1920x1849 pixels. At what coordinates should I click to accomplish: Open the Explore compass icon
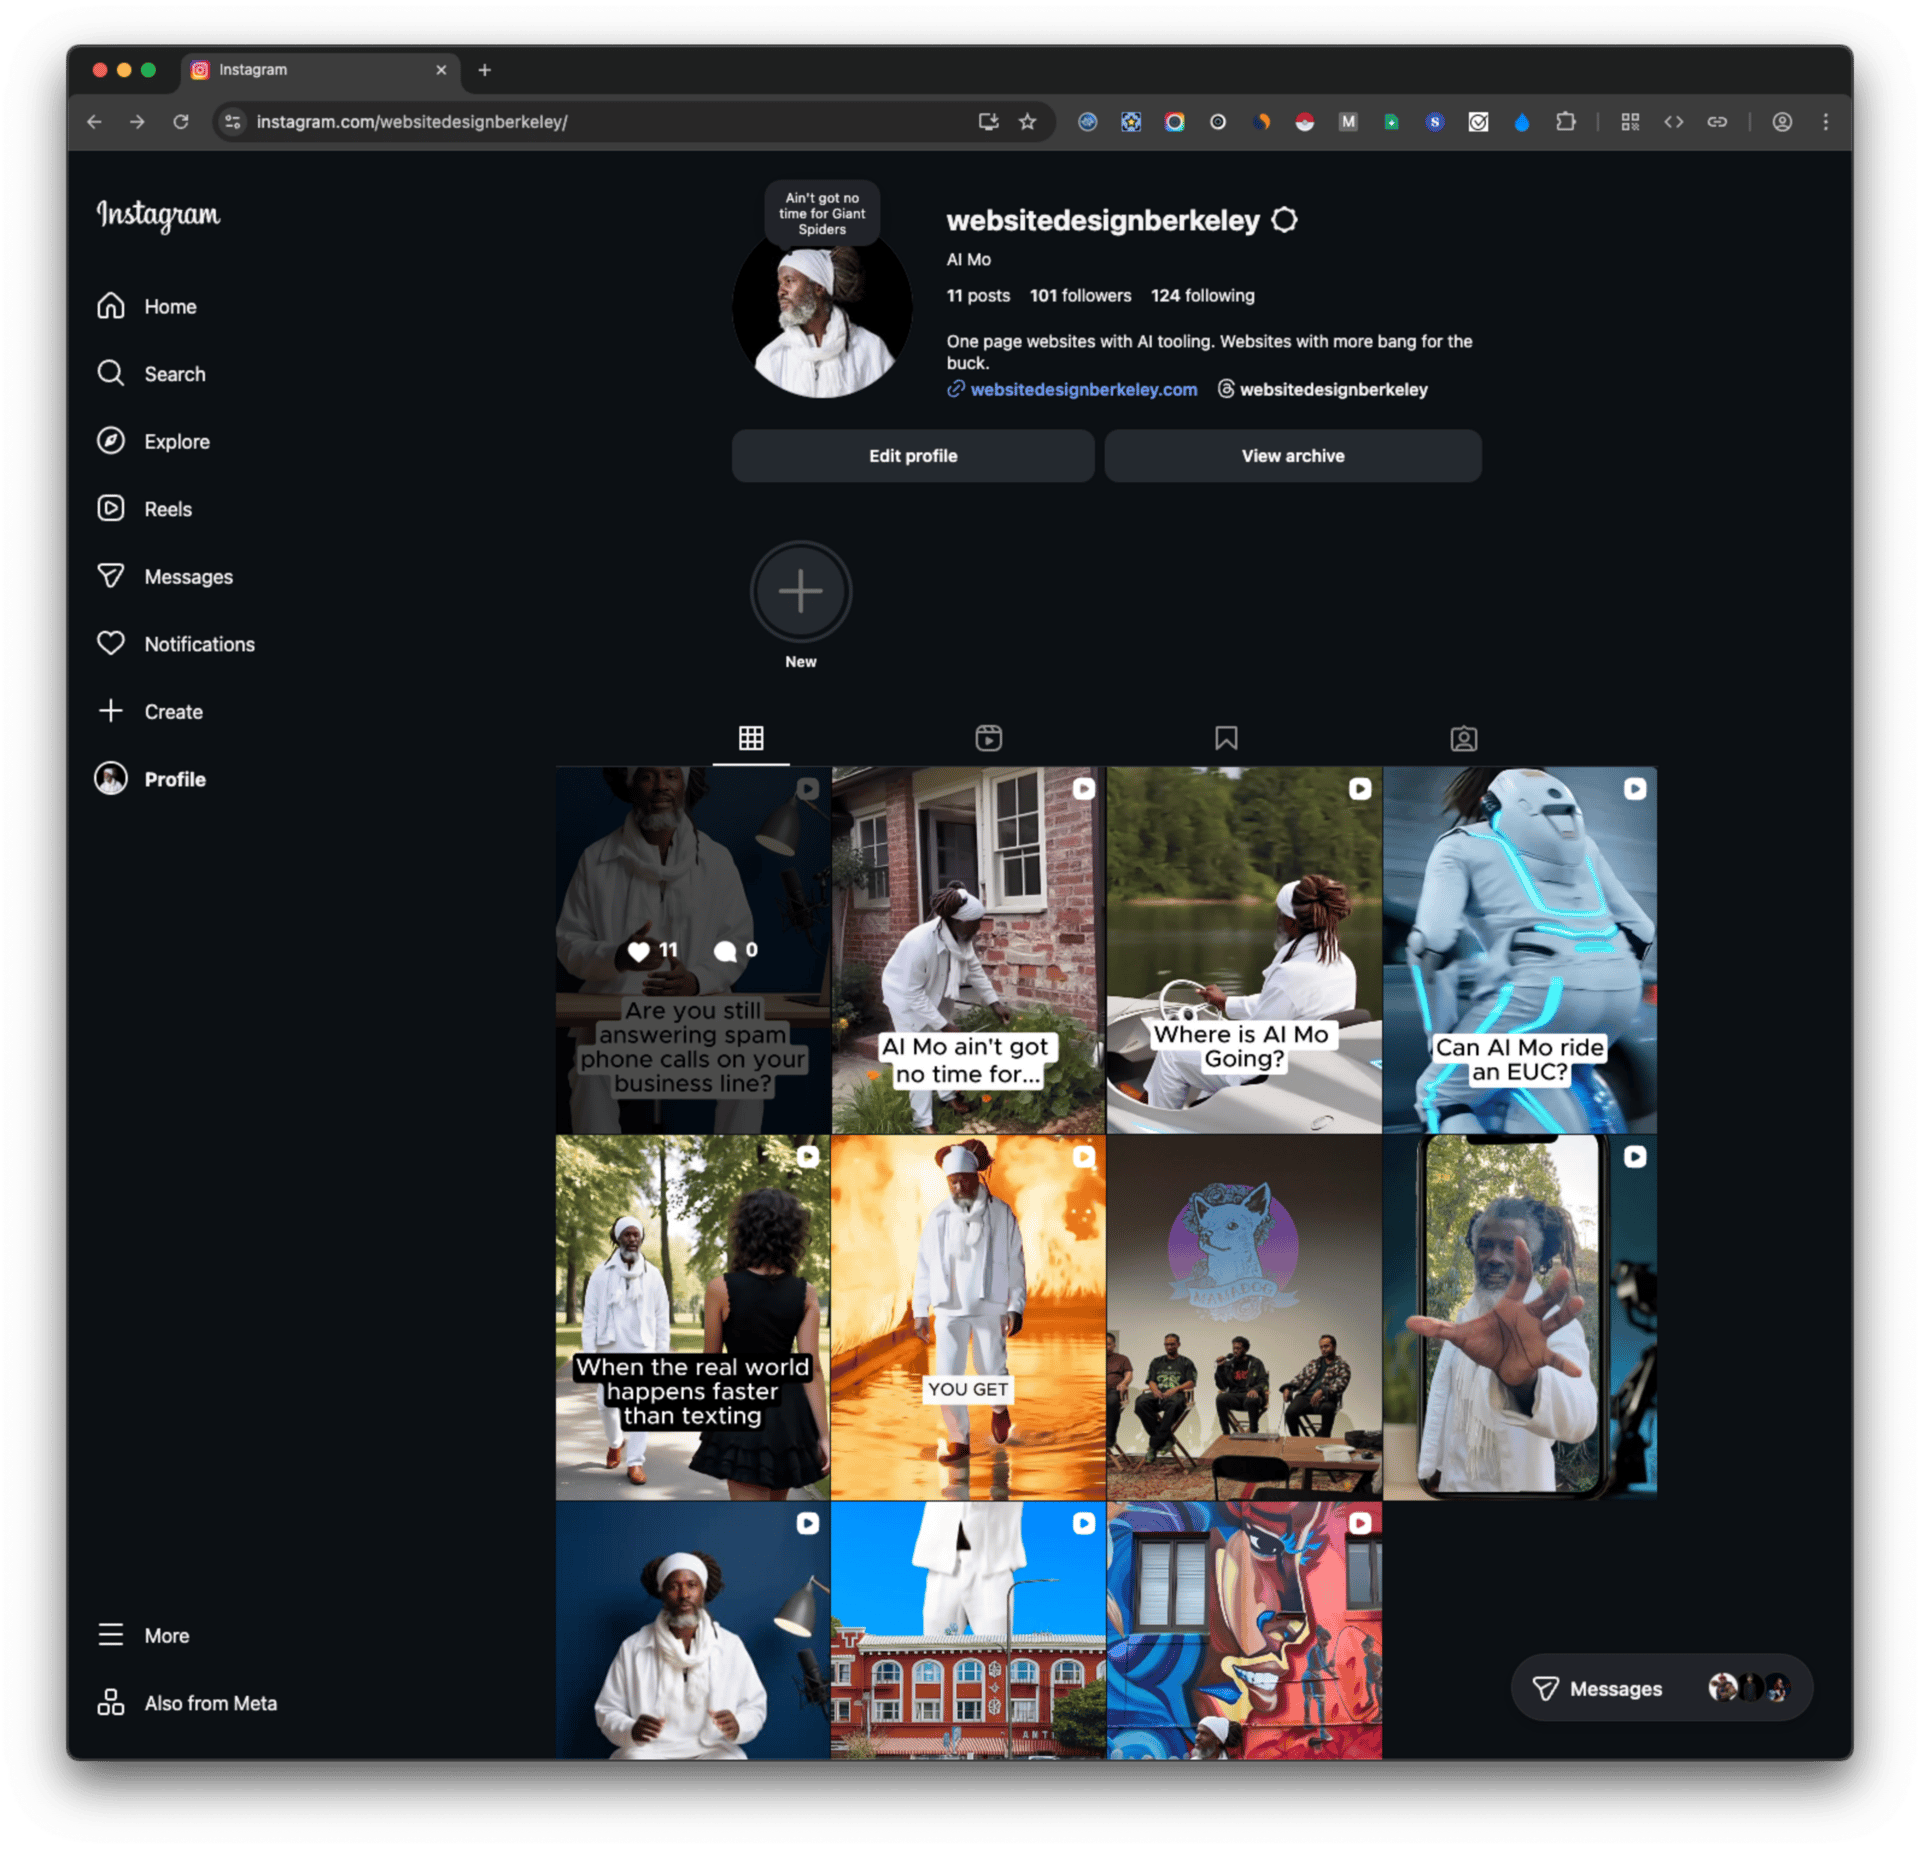(111, 441)
